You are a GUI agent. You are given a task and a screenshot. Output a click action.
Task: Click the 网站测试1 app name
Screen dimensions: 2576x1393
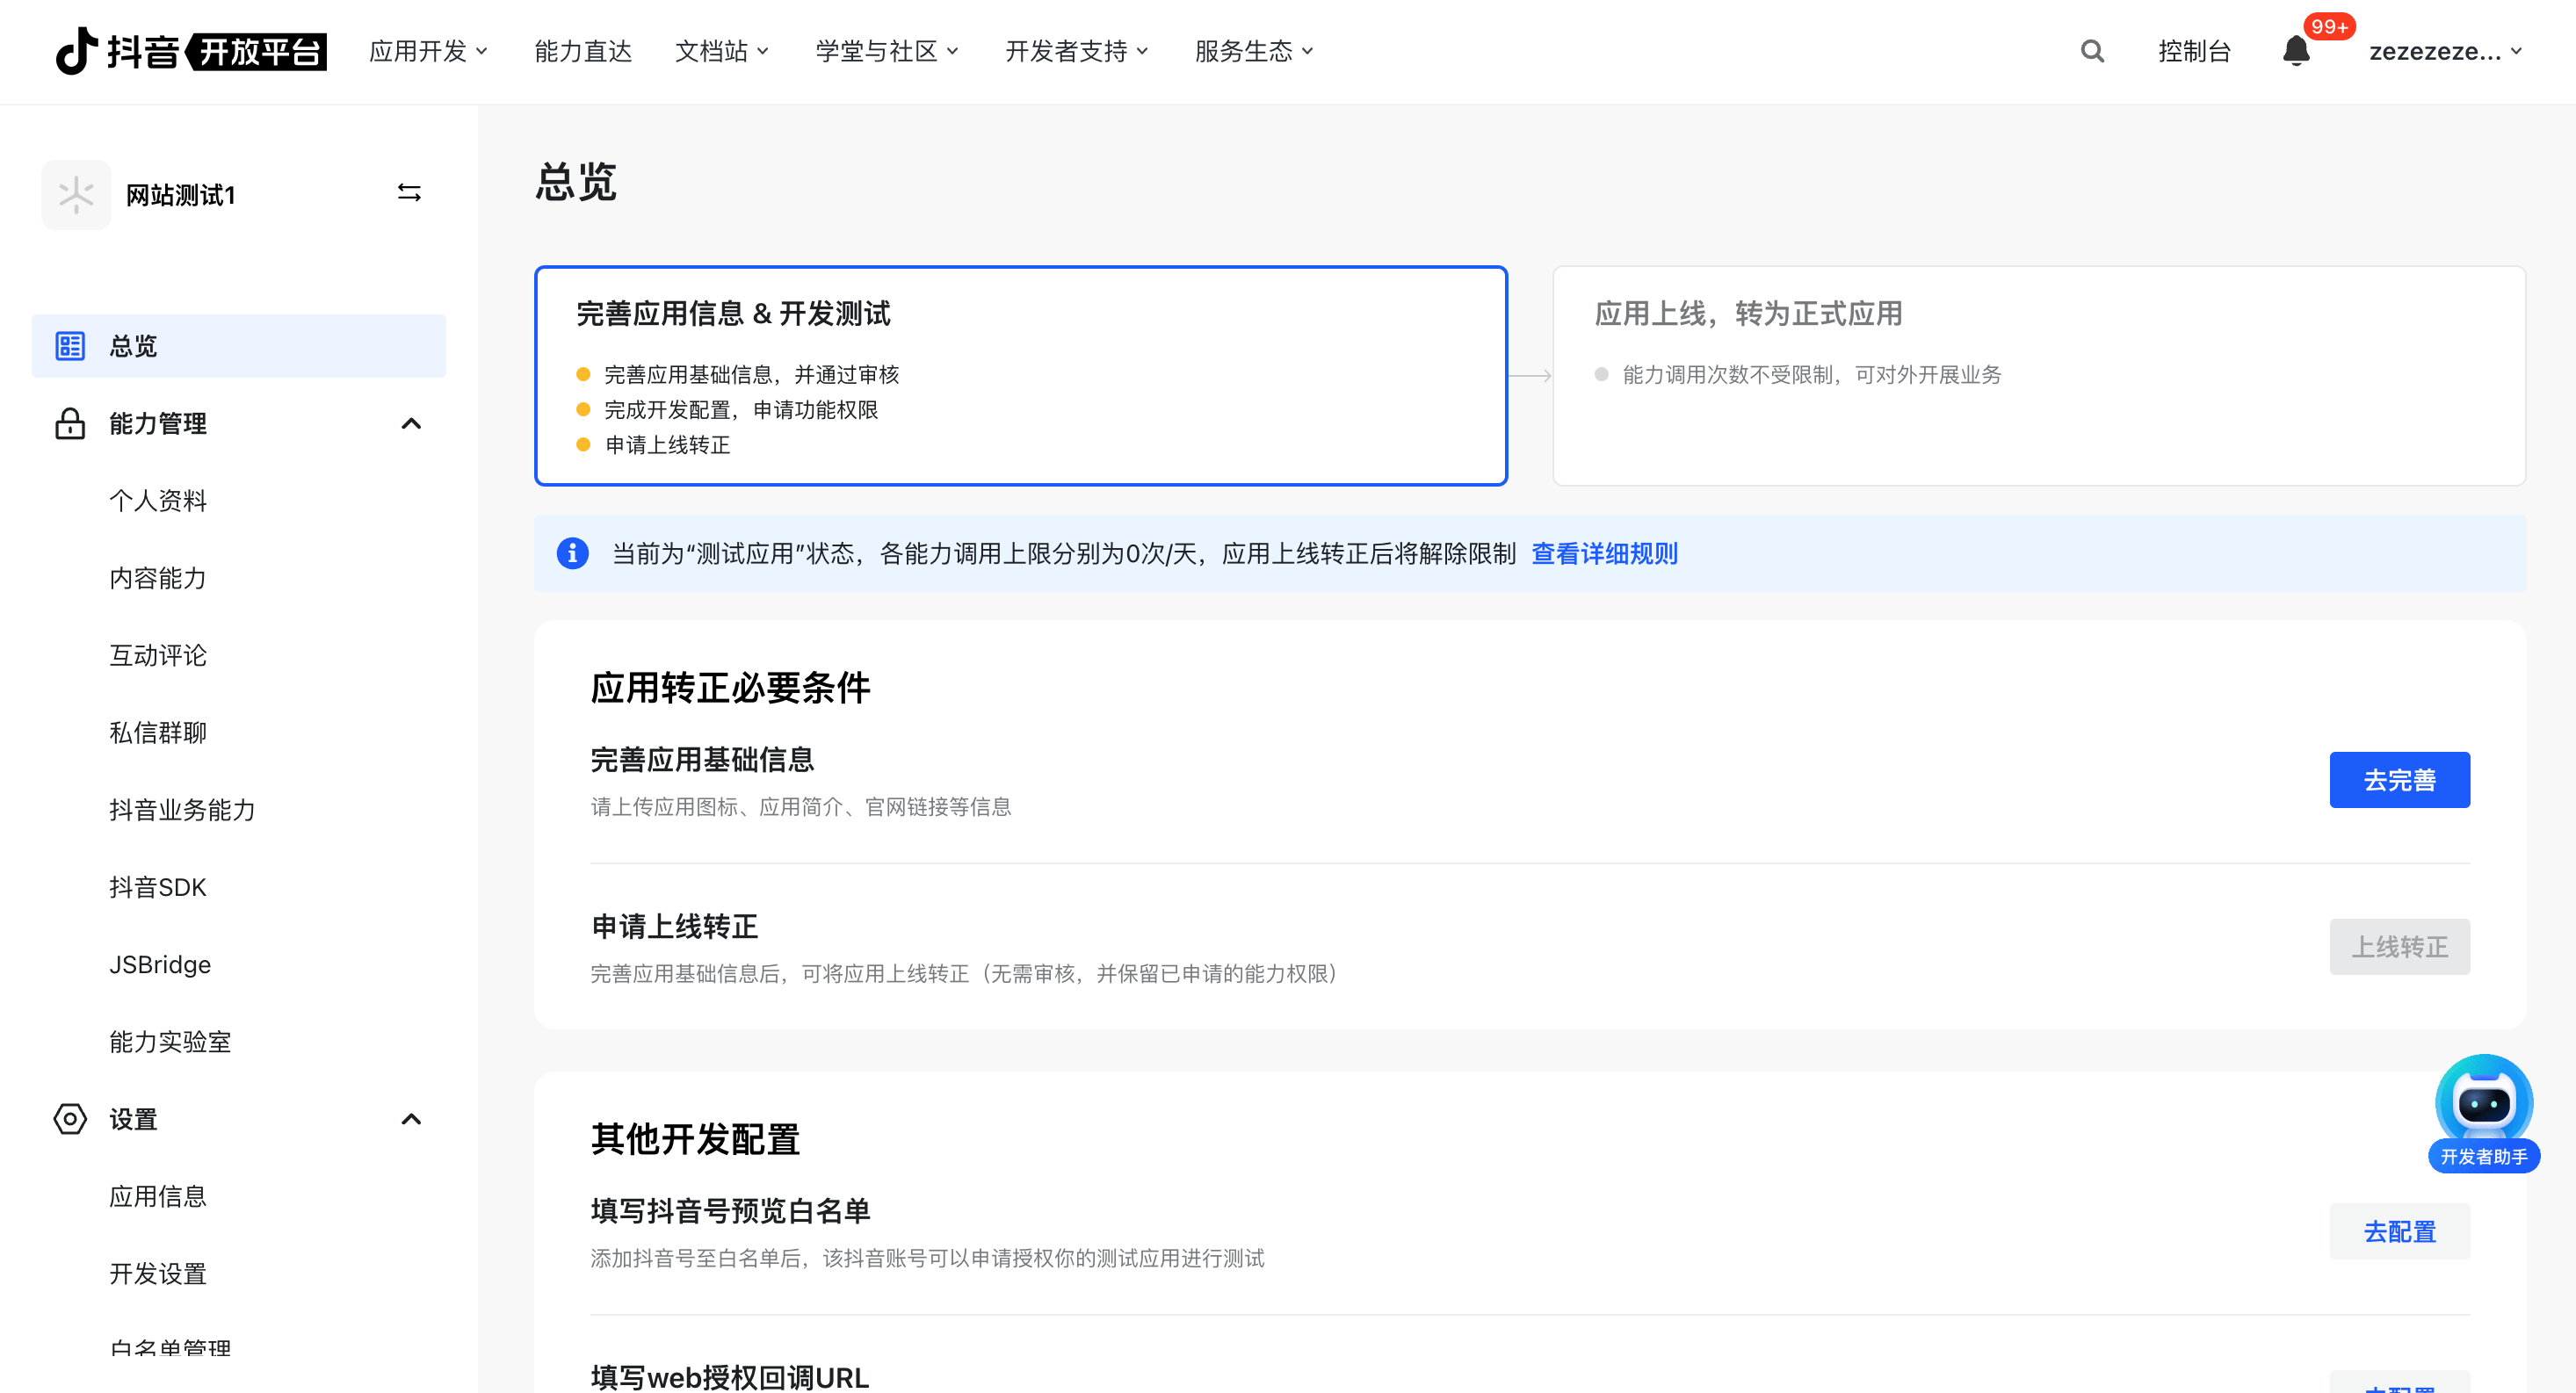[181, 195]
